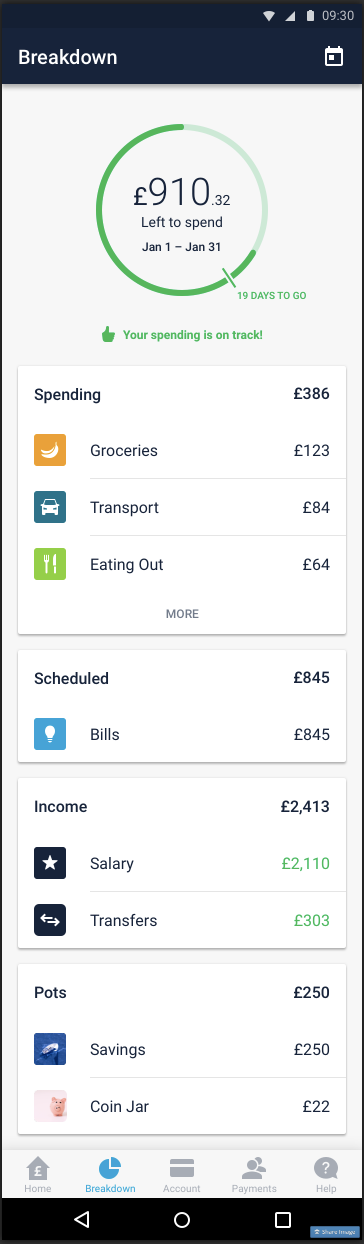Tap the circular left-to-spend progress ring

(x=182, y=210)
